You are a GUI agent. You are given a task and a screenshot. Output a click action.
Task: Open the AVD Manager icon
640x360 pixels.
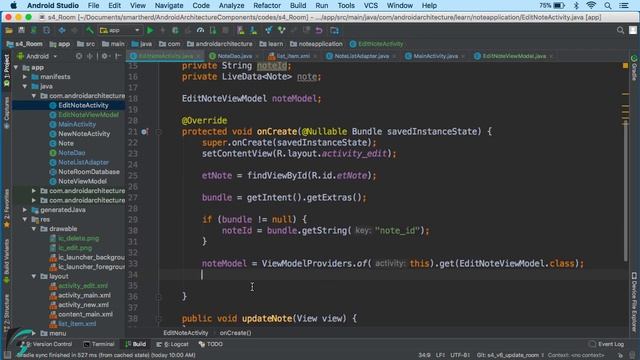(x=241, y=31)
